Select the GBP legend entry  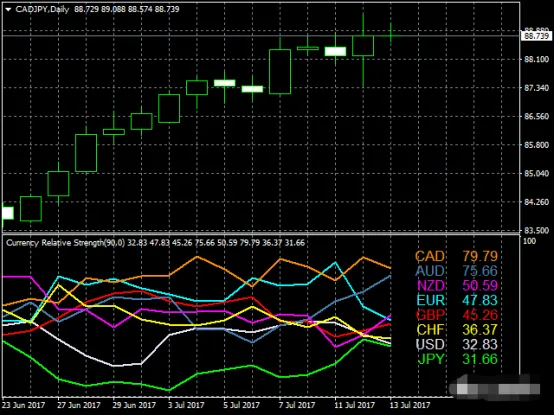[x=430, y=315]
